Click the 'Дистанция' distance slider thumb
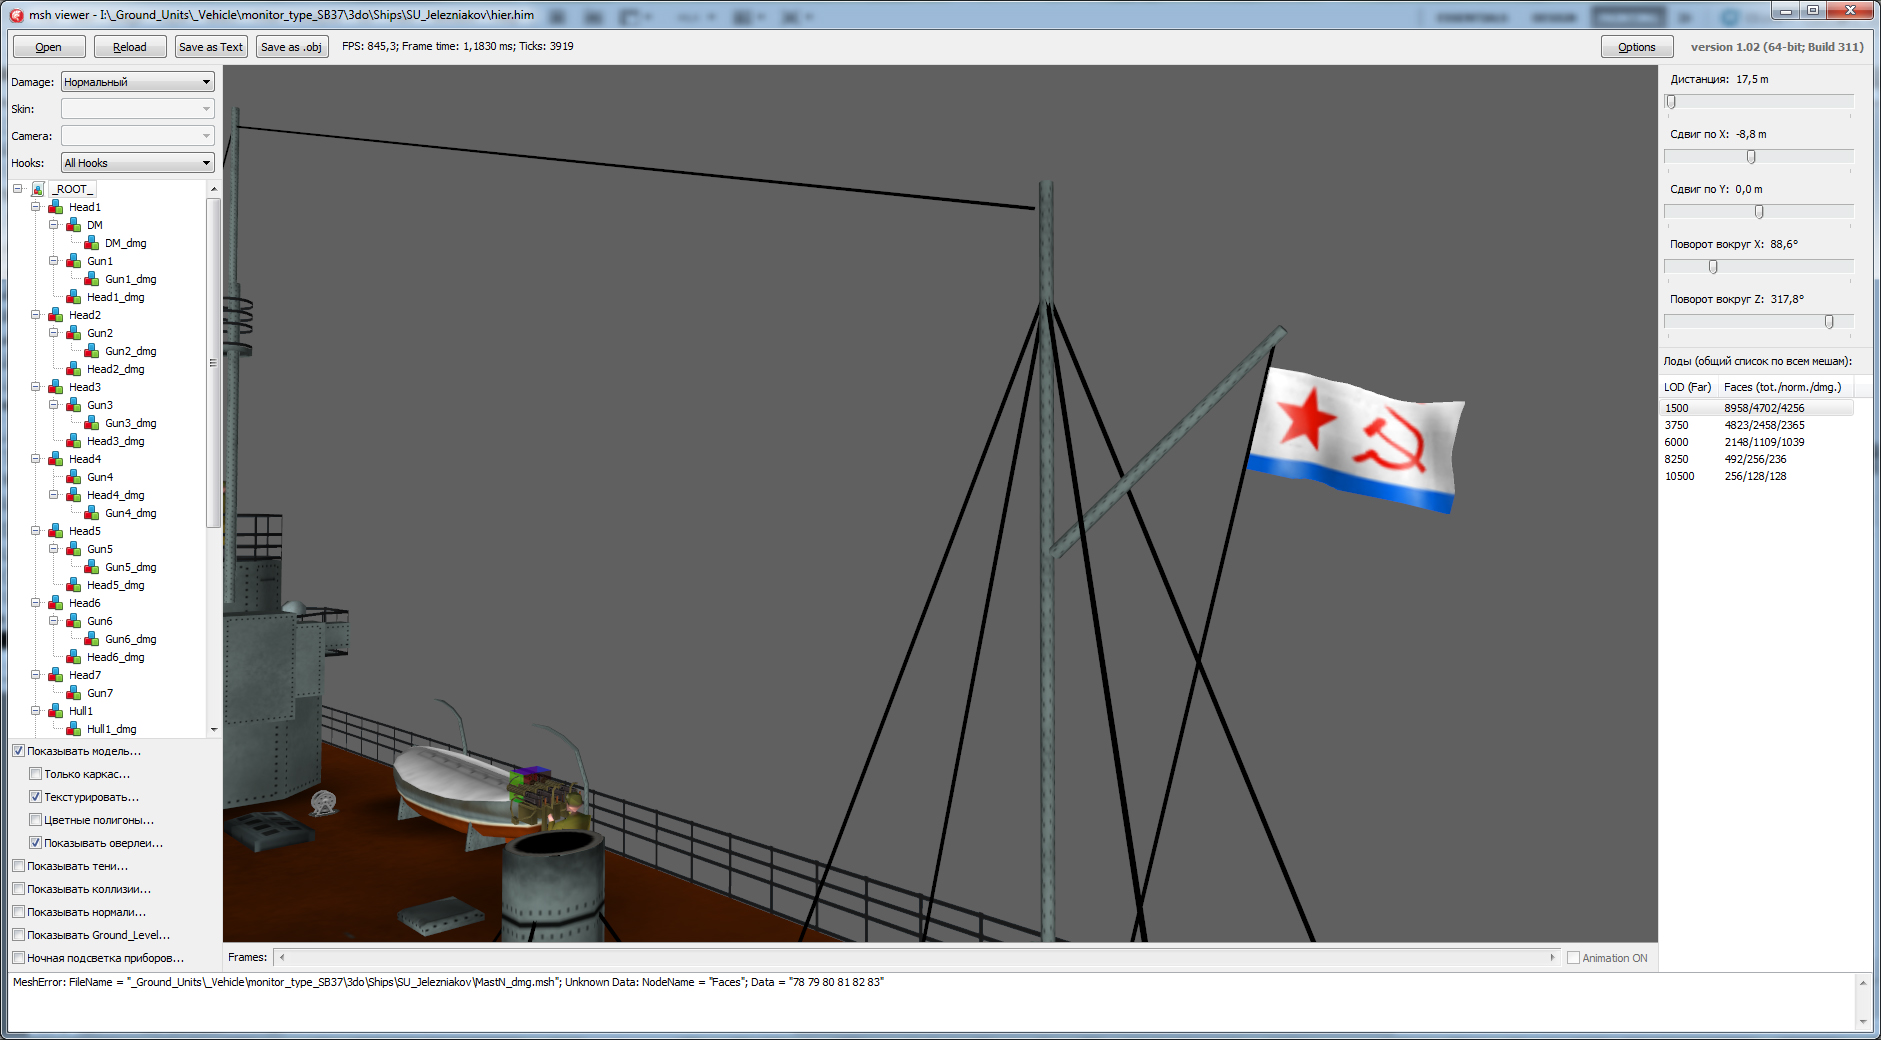The image size is (1881, 1040). 1670,102
